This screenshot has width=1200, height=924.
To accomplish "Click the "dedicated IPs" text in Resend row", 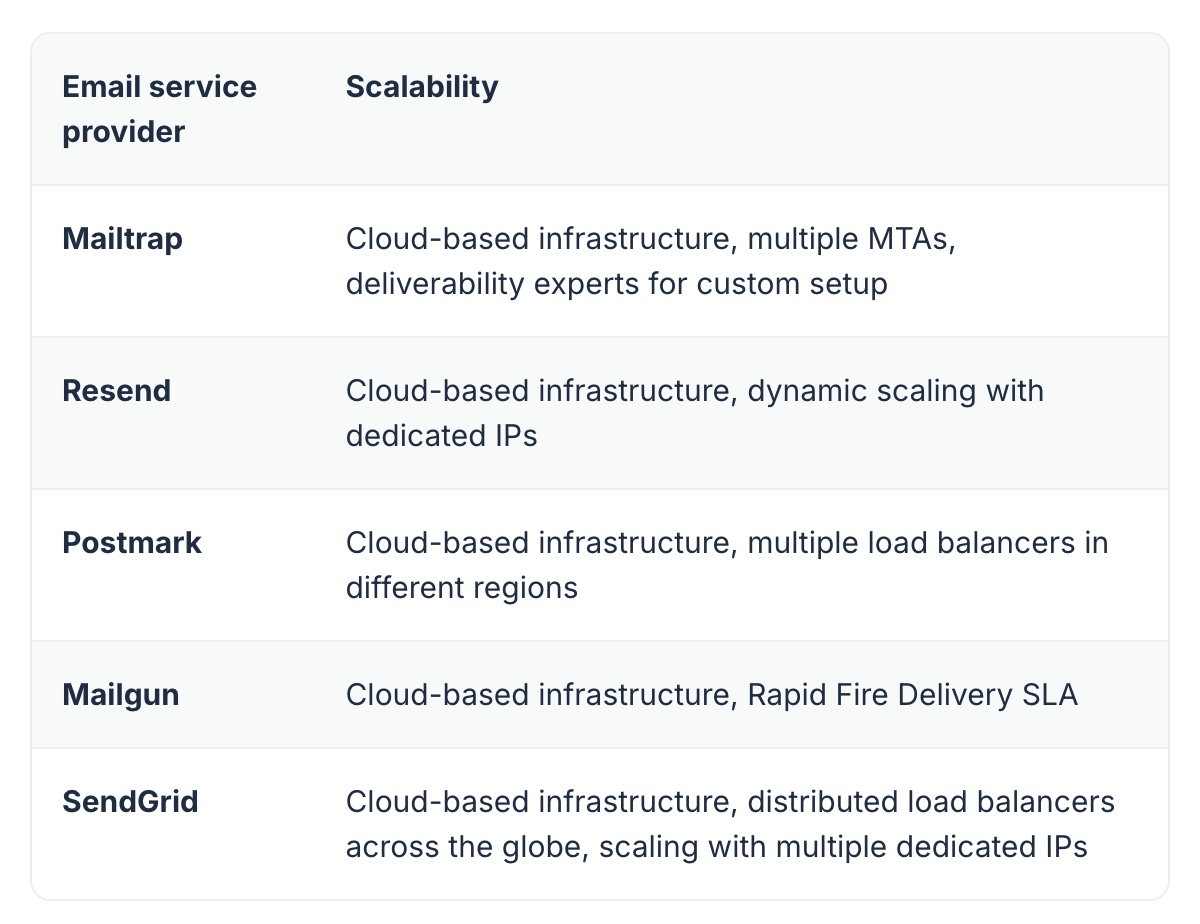I will 441,436.
